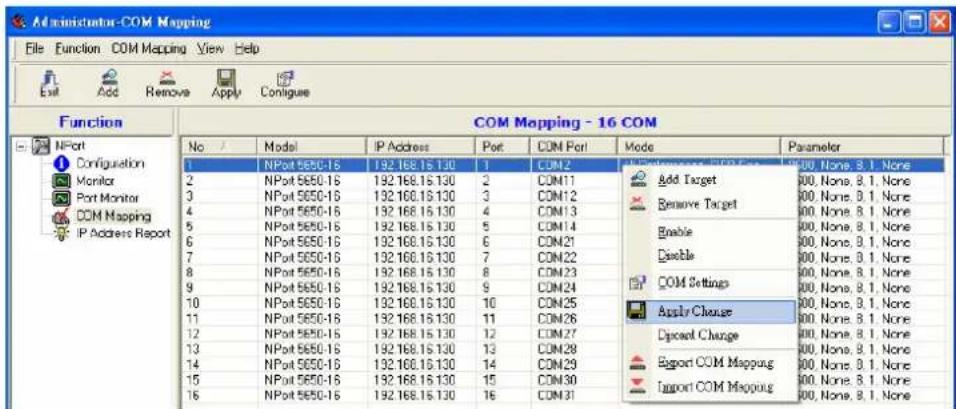The height and width of the screenshot is (409, 956).
Task: Click the COM Mapping - 16 COM header
Action: 565,122
